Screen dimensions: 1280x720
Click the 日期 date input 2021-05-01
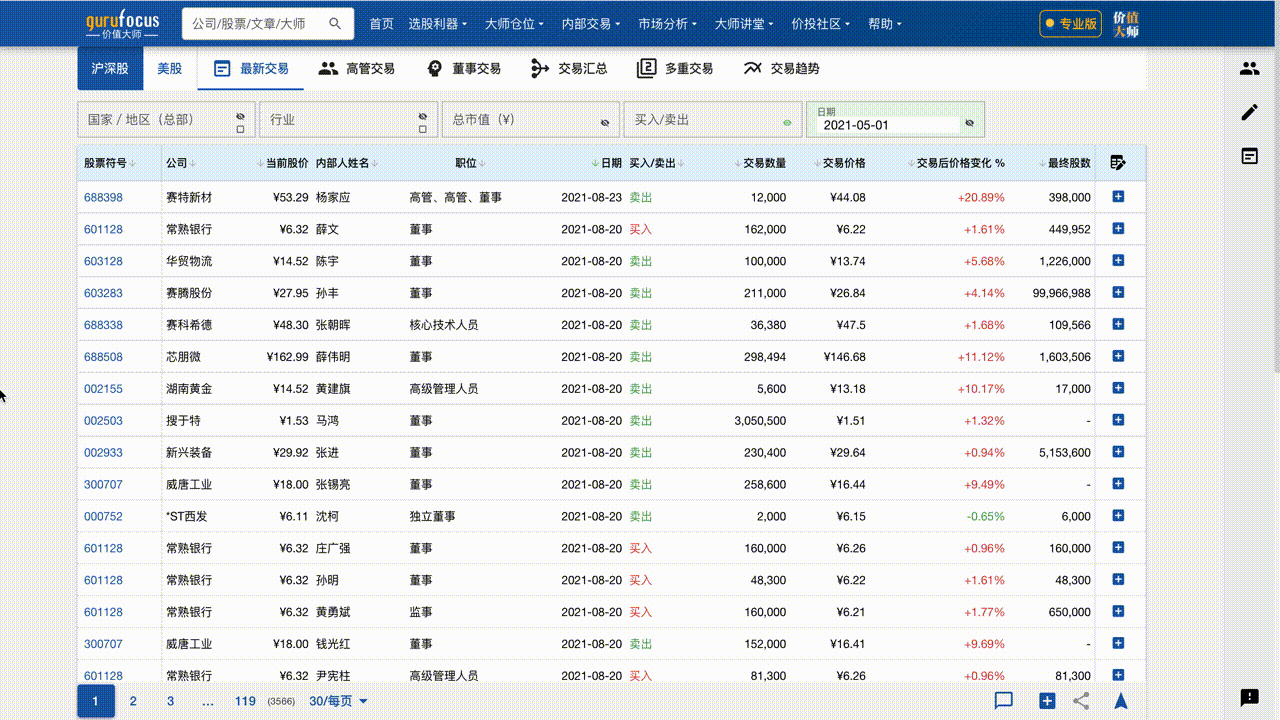pos(888,126)
